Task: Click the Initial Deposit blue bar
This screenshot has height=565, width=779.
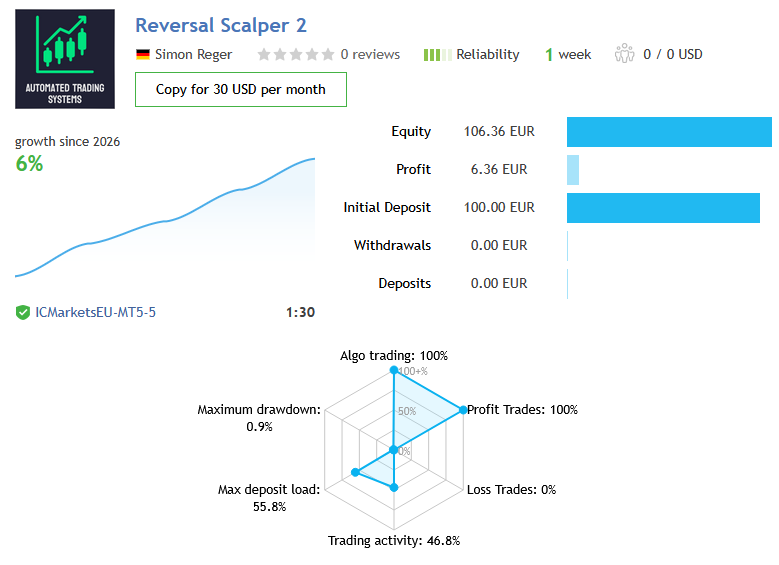Action: click(663, 208)
